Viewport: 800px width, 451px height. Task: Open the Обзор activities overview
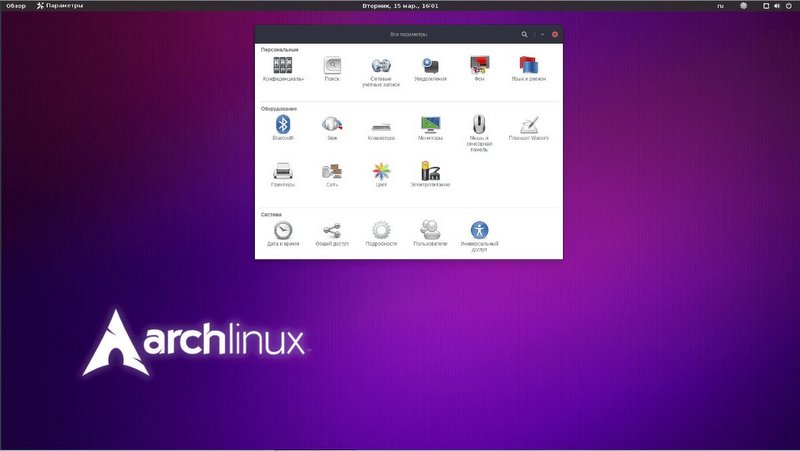click(16, 6)
